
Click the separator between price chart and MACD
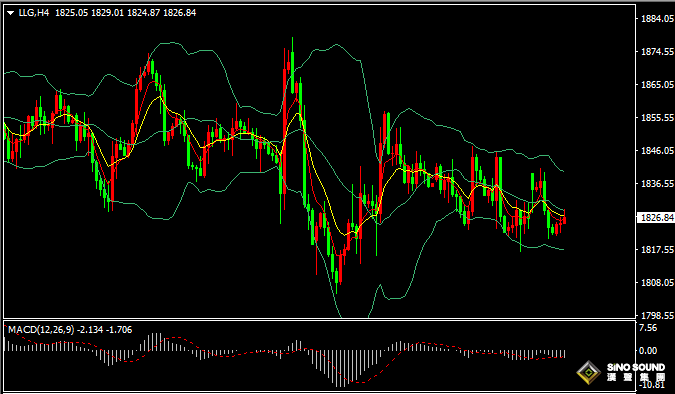click(319, 319)
